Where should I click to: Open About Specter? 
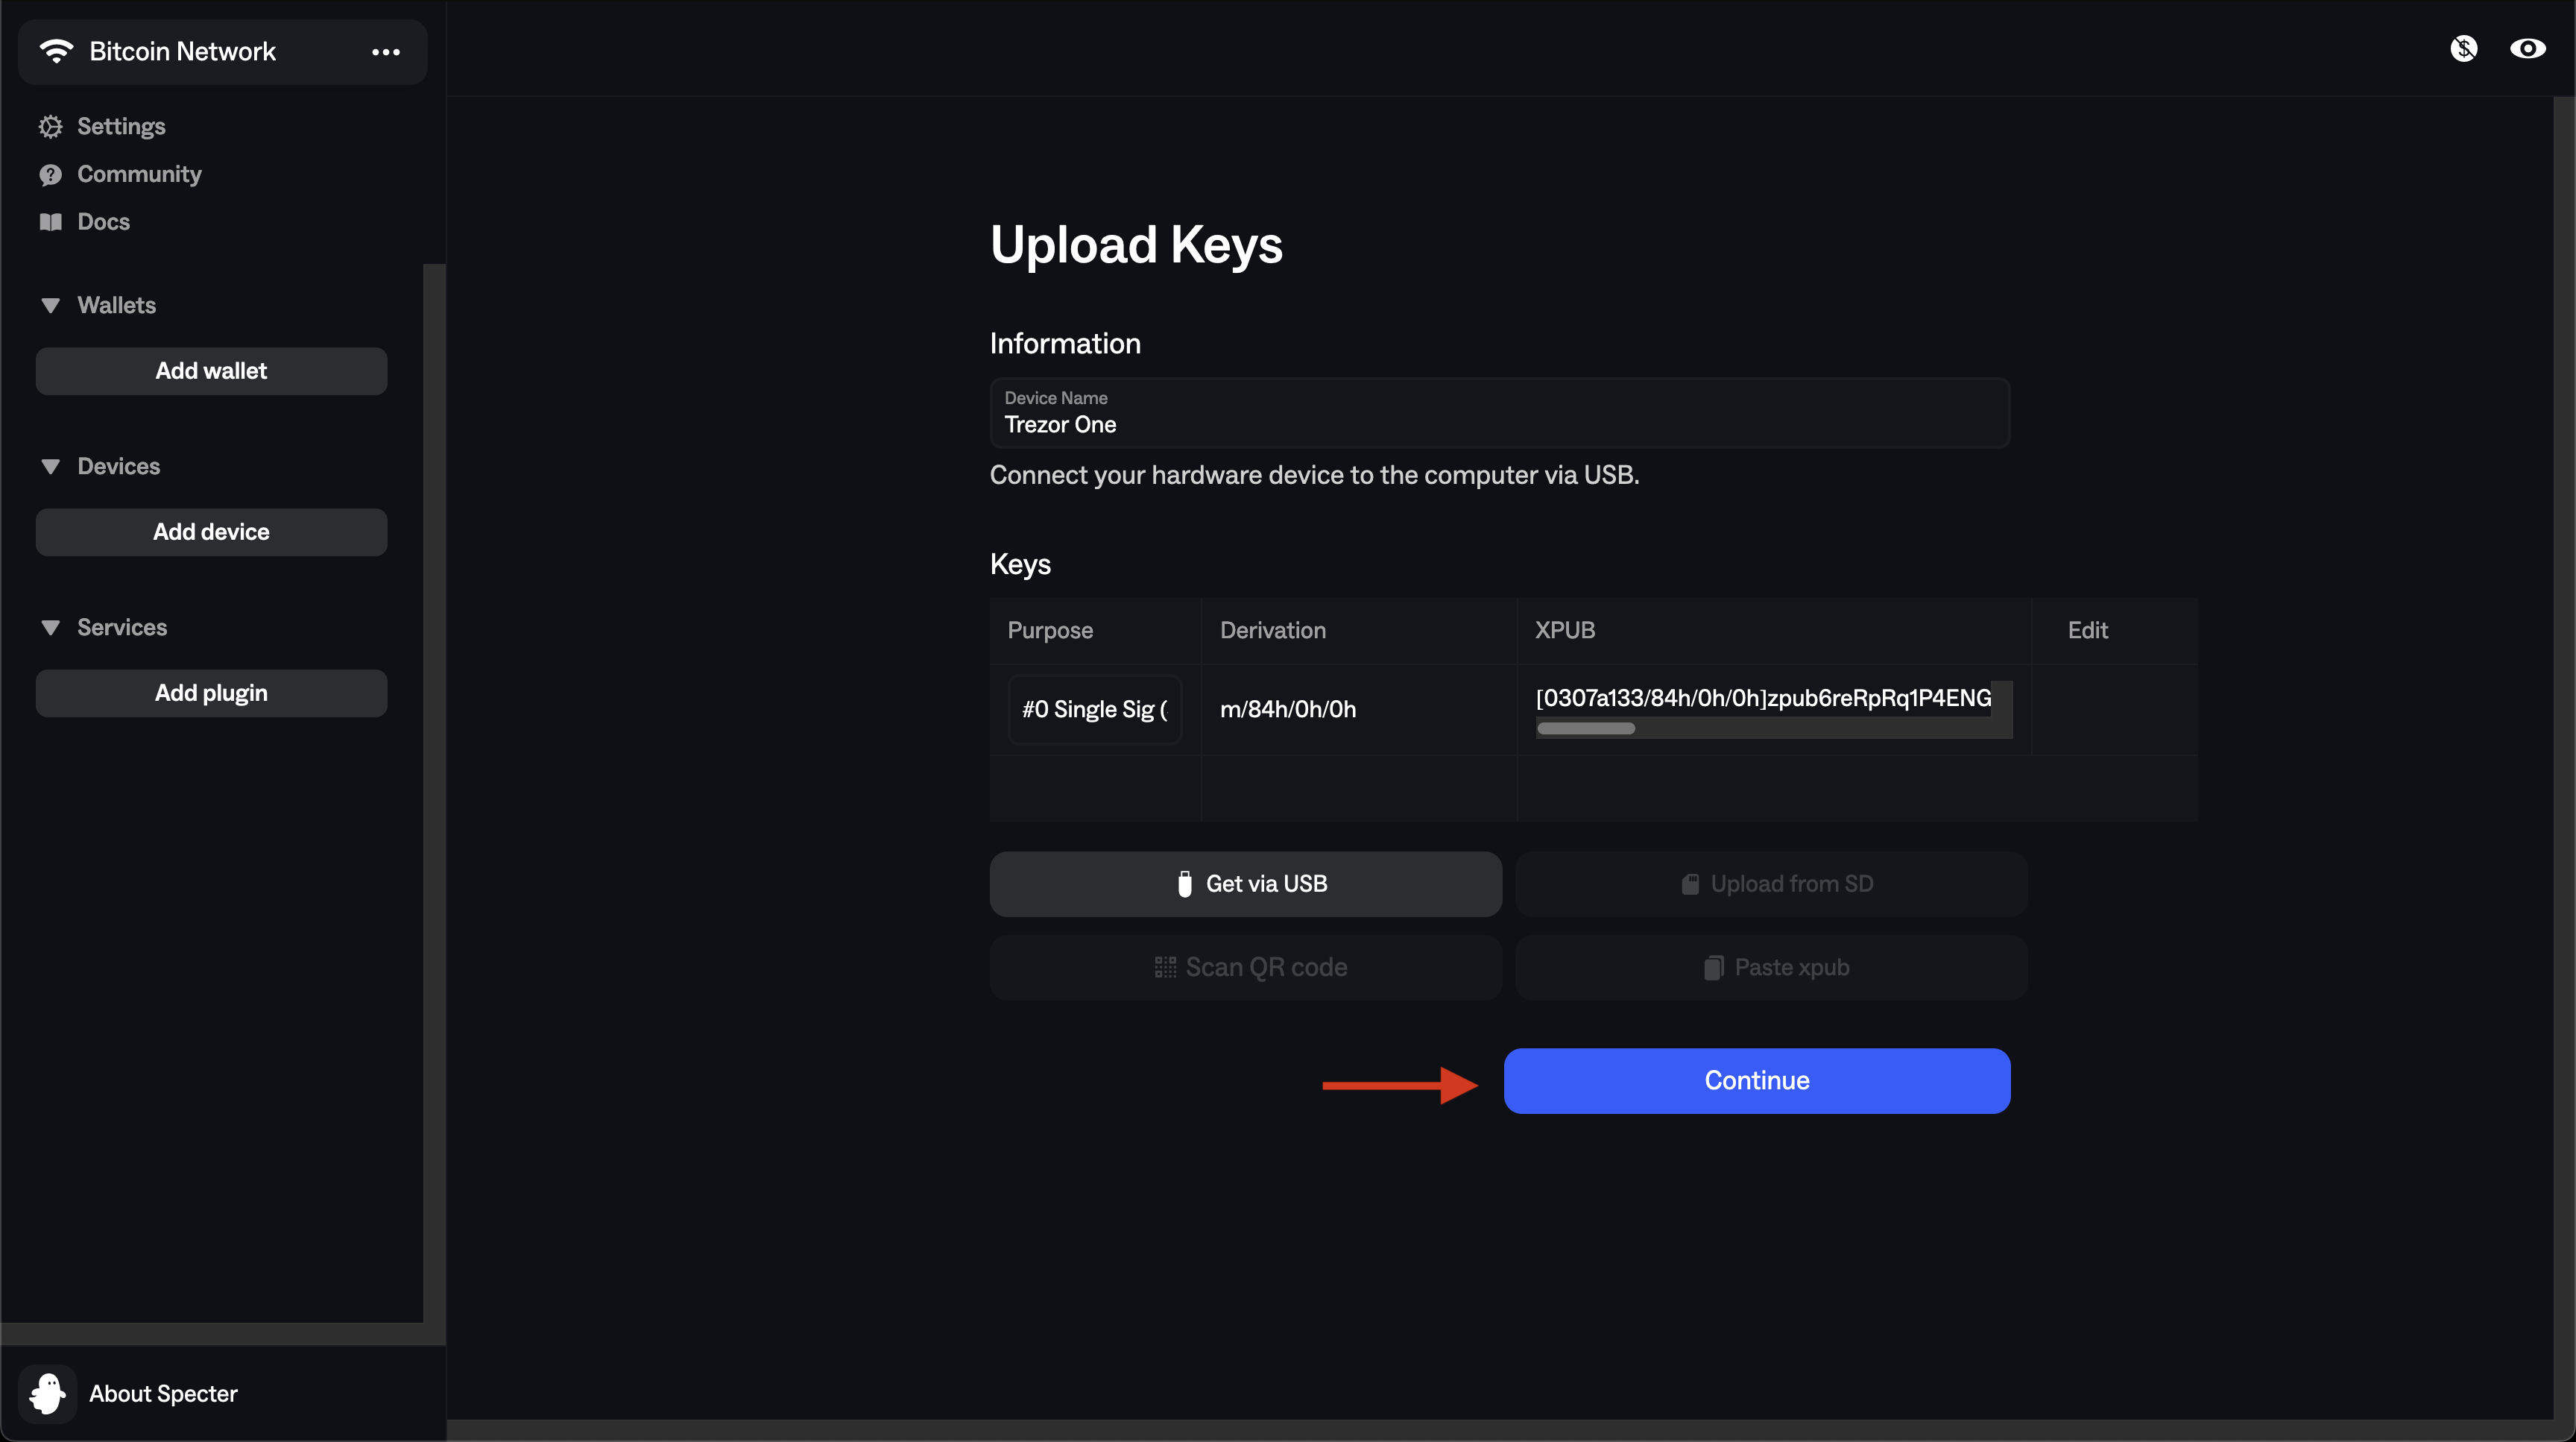pyautogui.click(x=163, y=1393)
